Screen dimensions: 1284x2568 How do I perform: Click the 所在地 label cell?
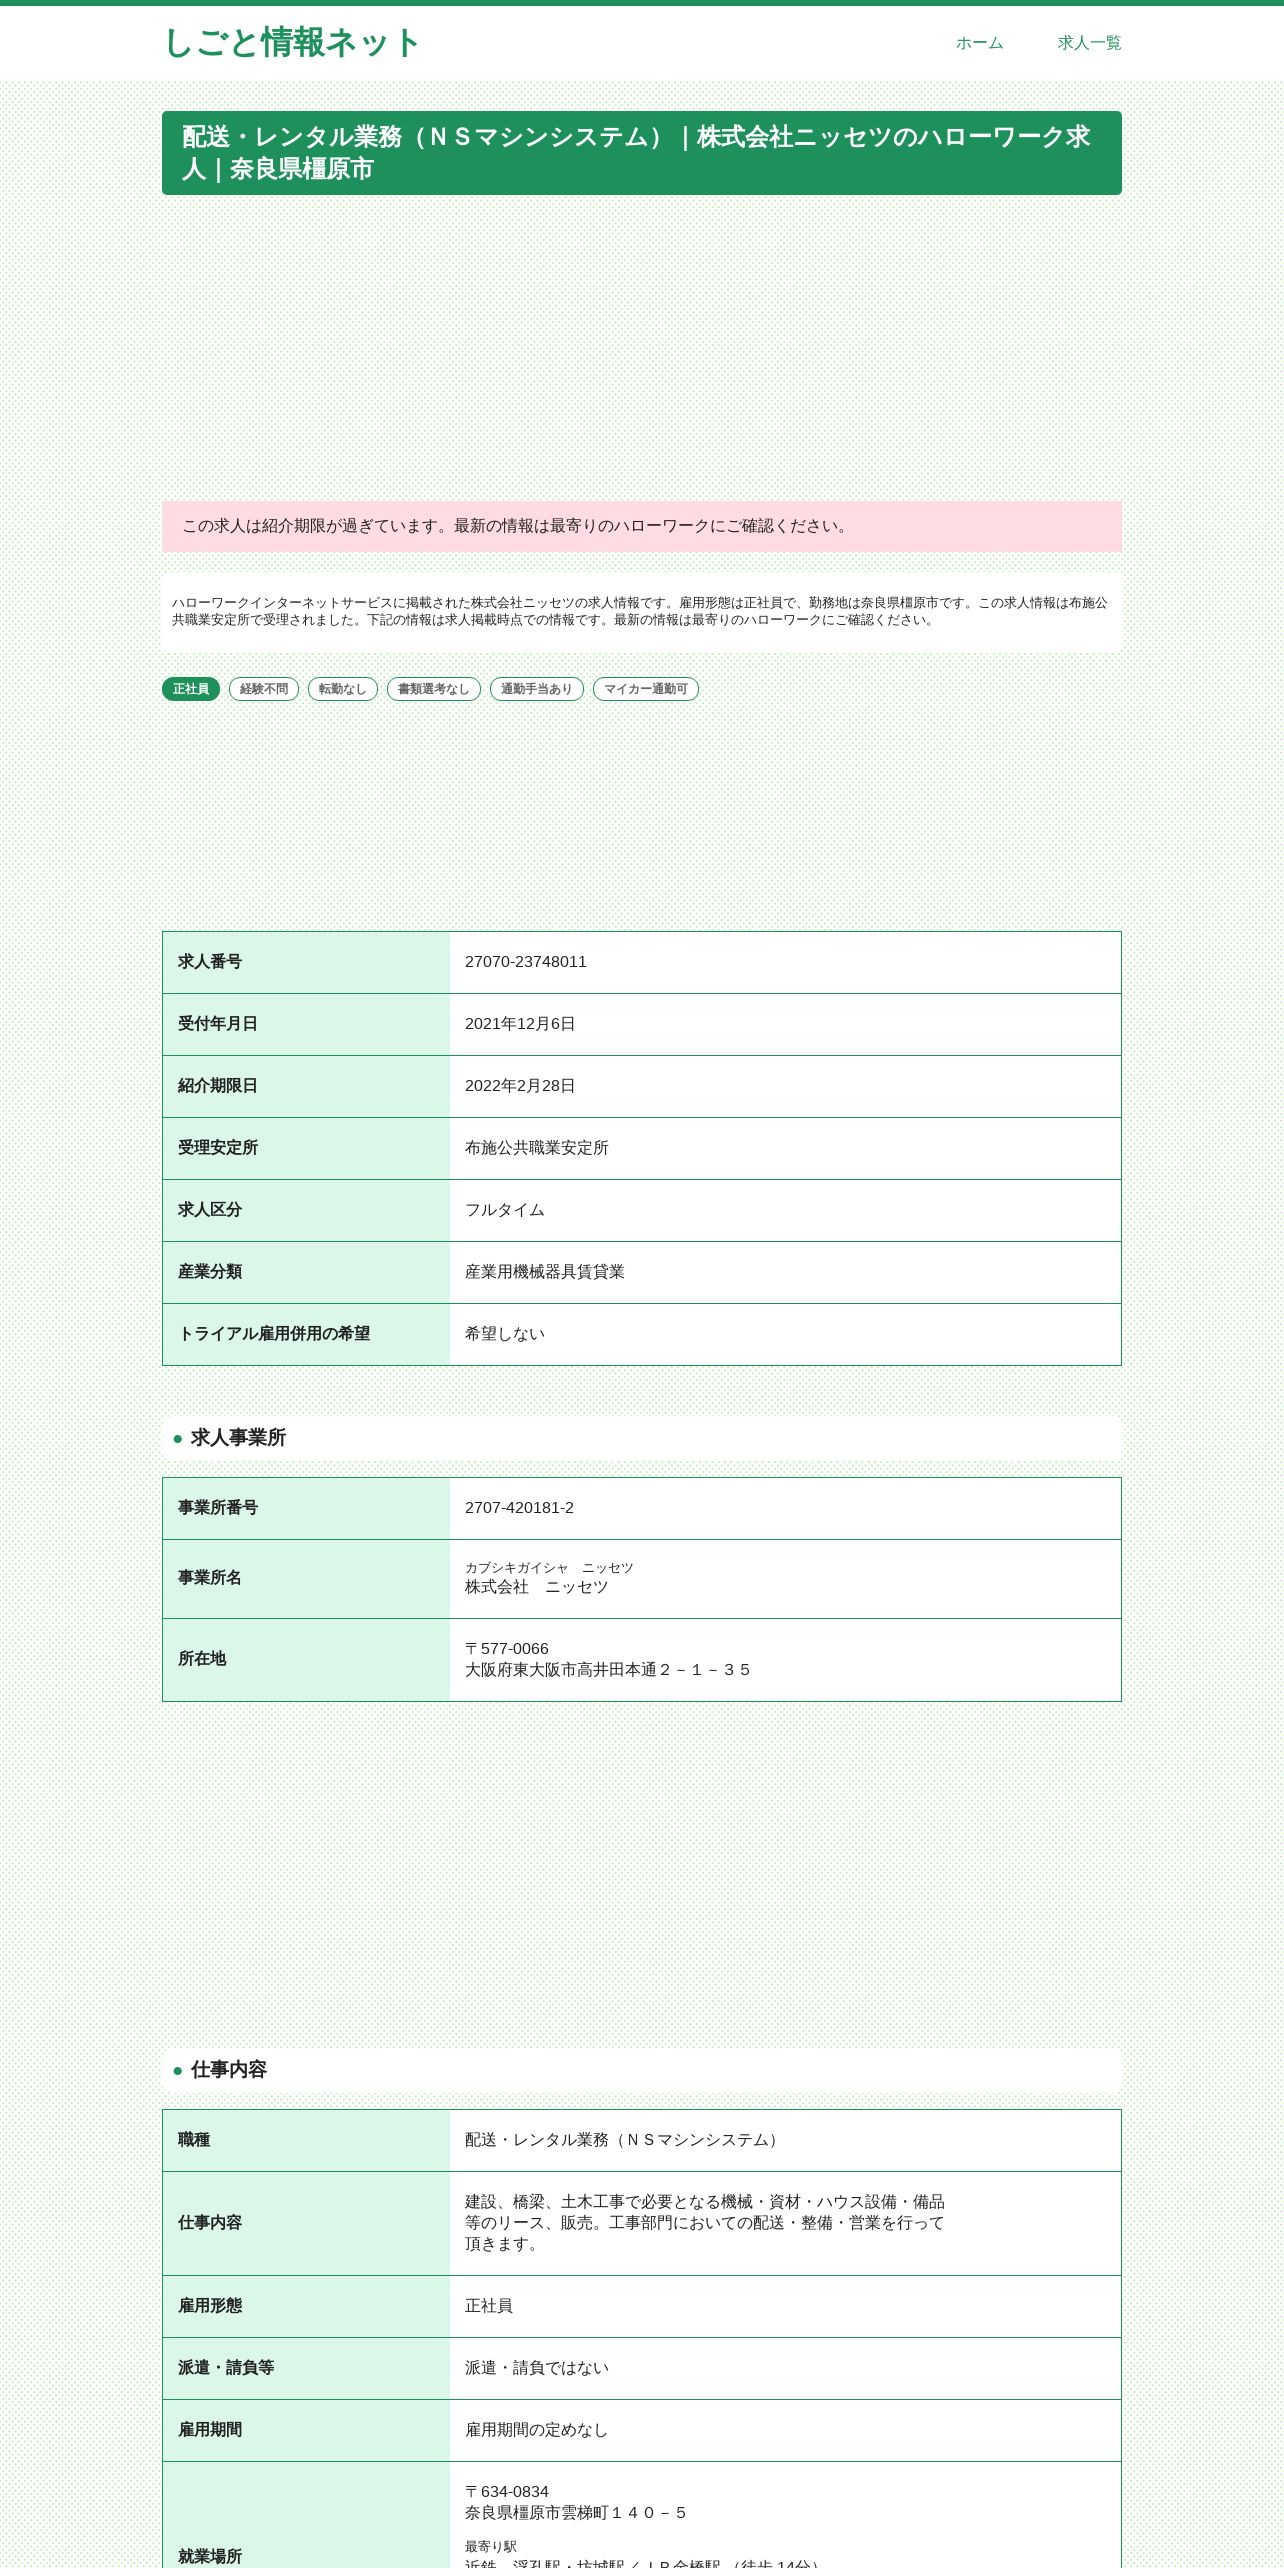click(306, 1660)
